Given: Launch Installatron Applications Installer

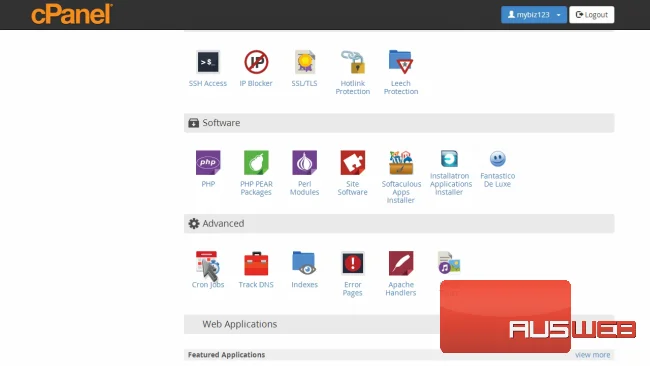Looking at the screenshot, I should coord(449,159).
